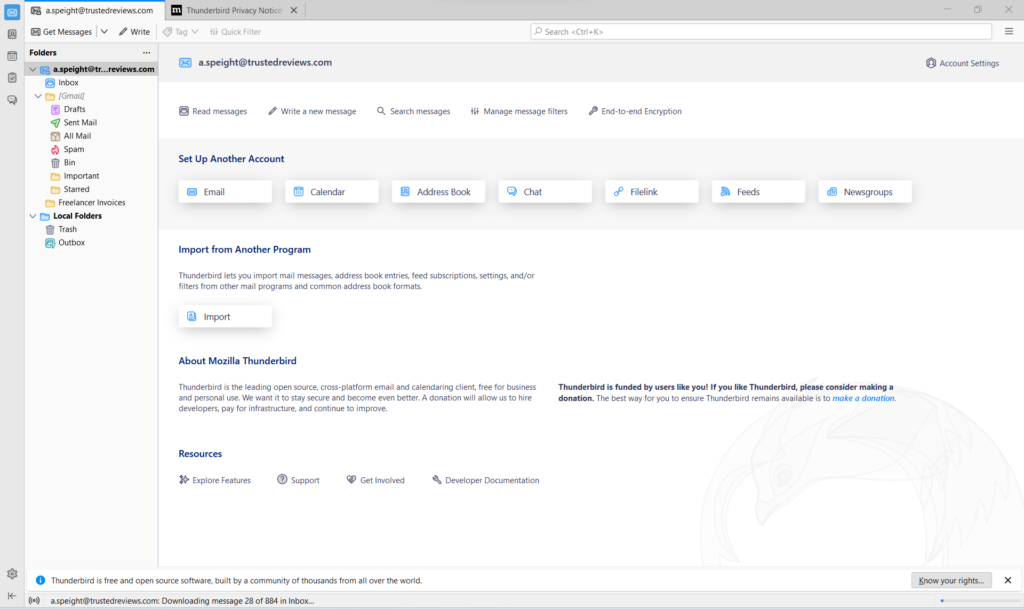Open Get Messages dropdown arrow

pyautogui.click(x=104, y=31)
